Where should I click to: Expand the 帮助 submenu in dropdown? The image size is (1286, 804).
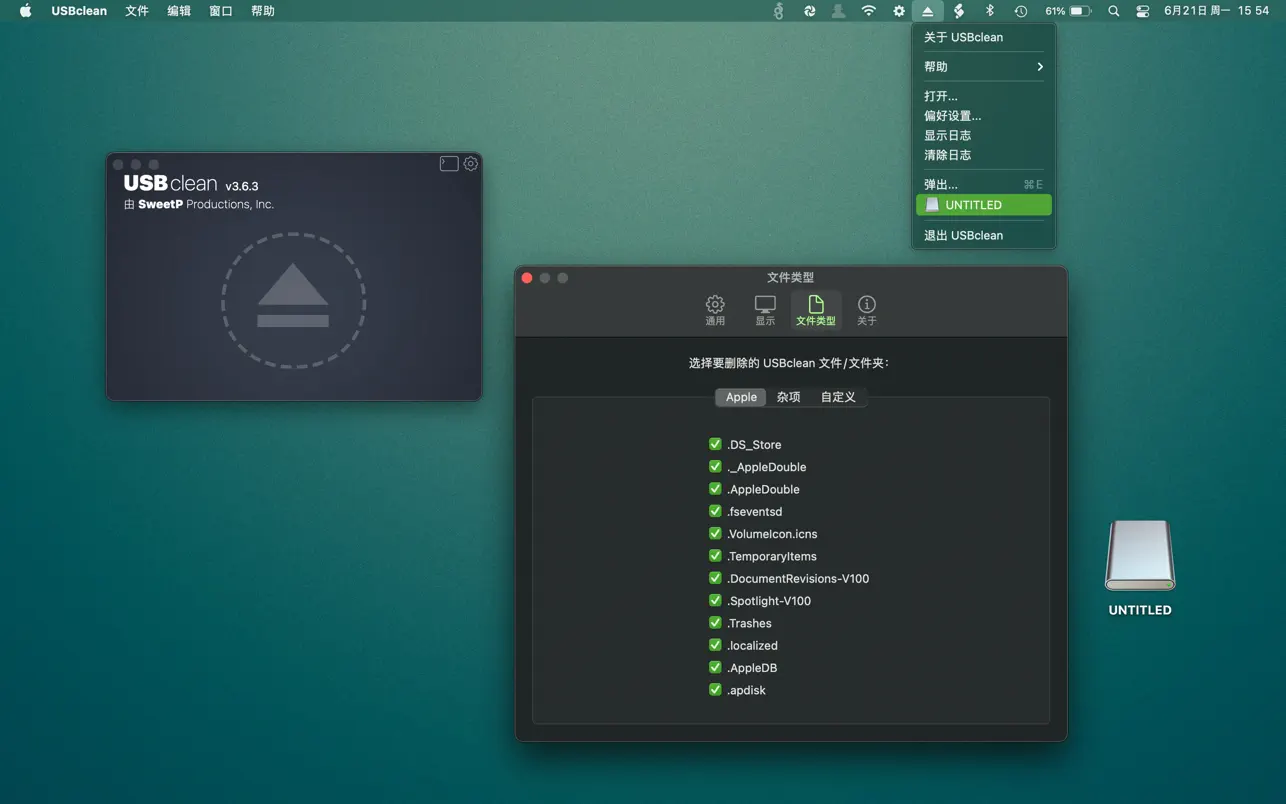point(984,67)
